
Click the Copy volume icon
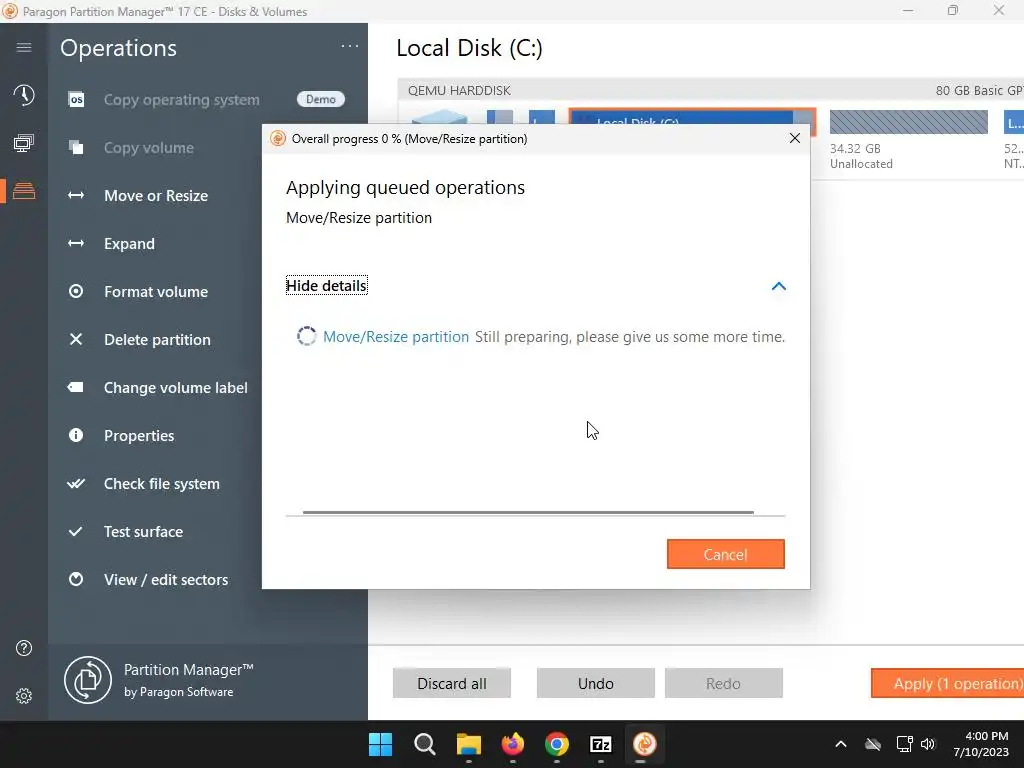[76, 148]
